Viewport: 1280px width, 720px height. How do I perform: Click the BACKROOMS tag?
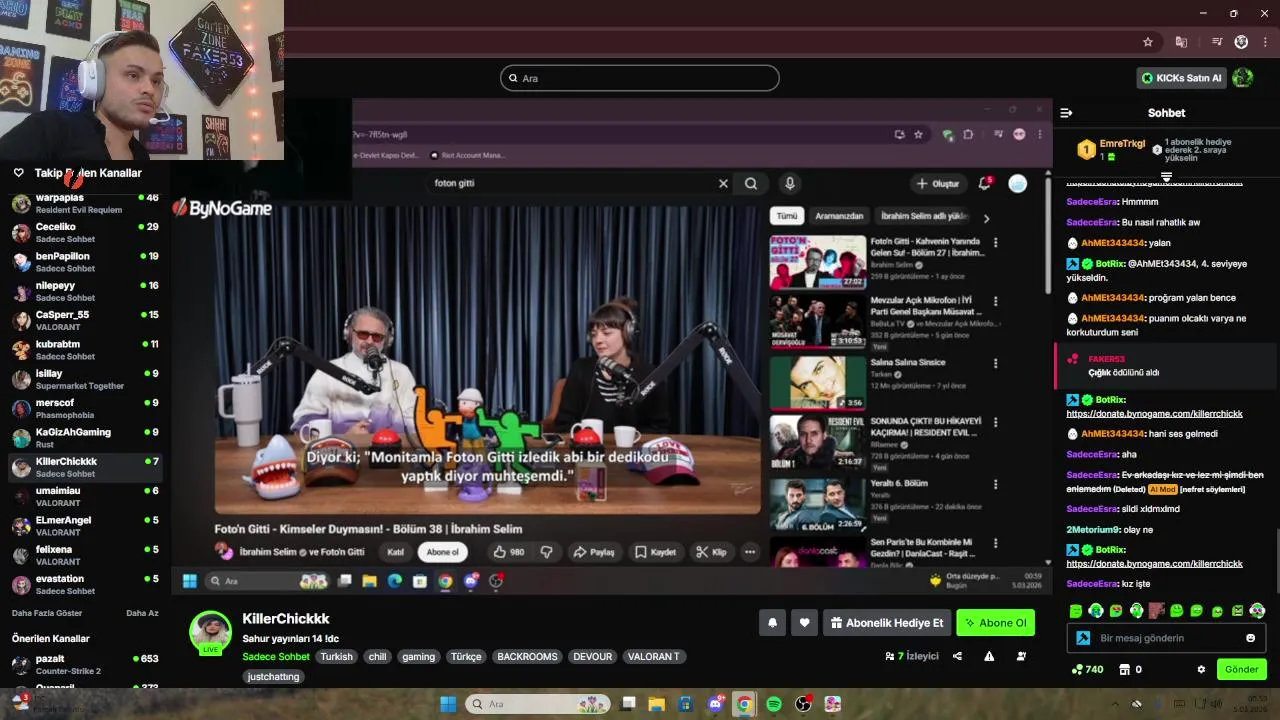click(527, 657)
